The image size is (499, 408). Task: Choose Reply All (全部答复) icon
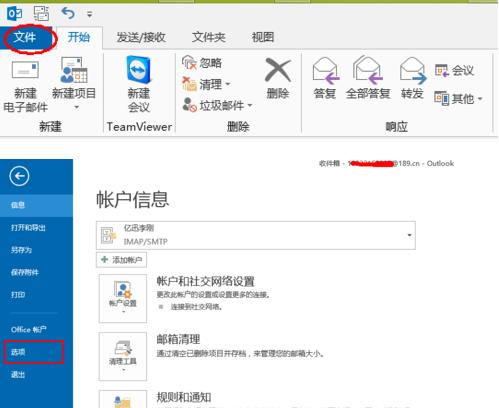[367, 70]
